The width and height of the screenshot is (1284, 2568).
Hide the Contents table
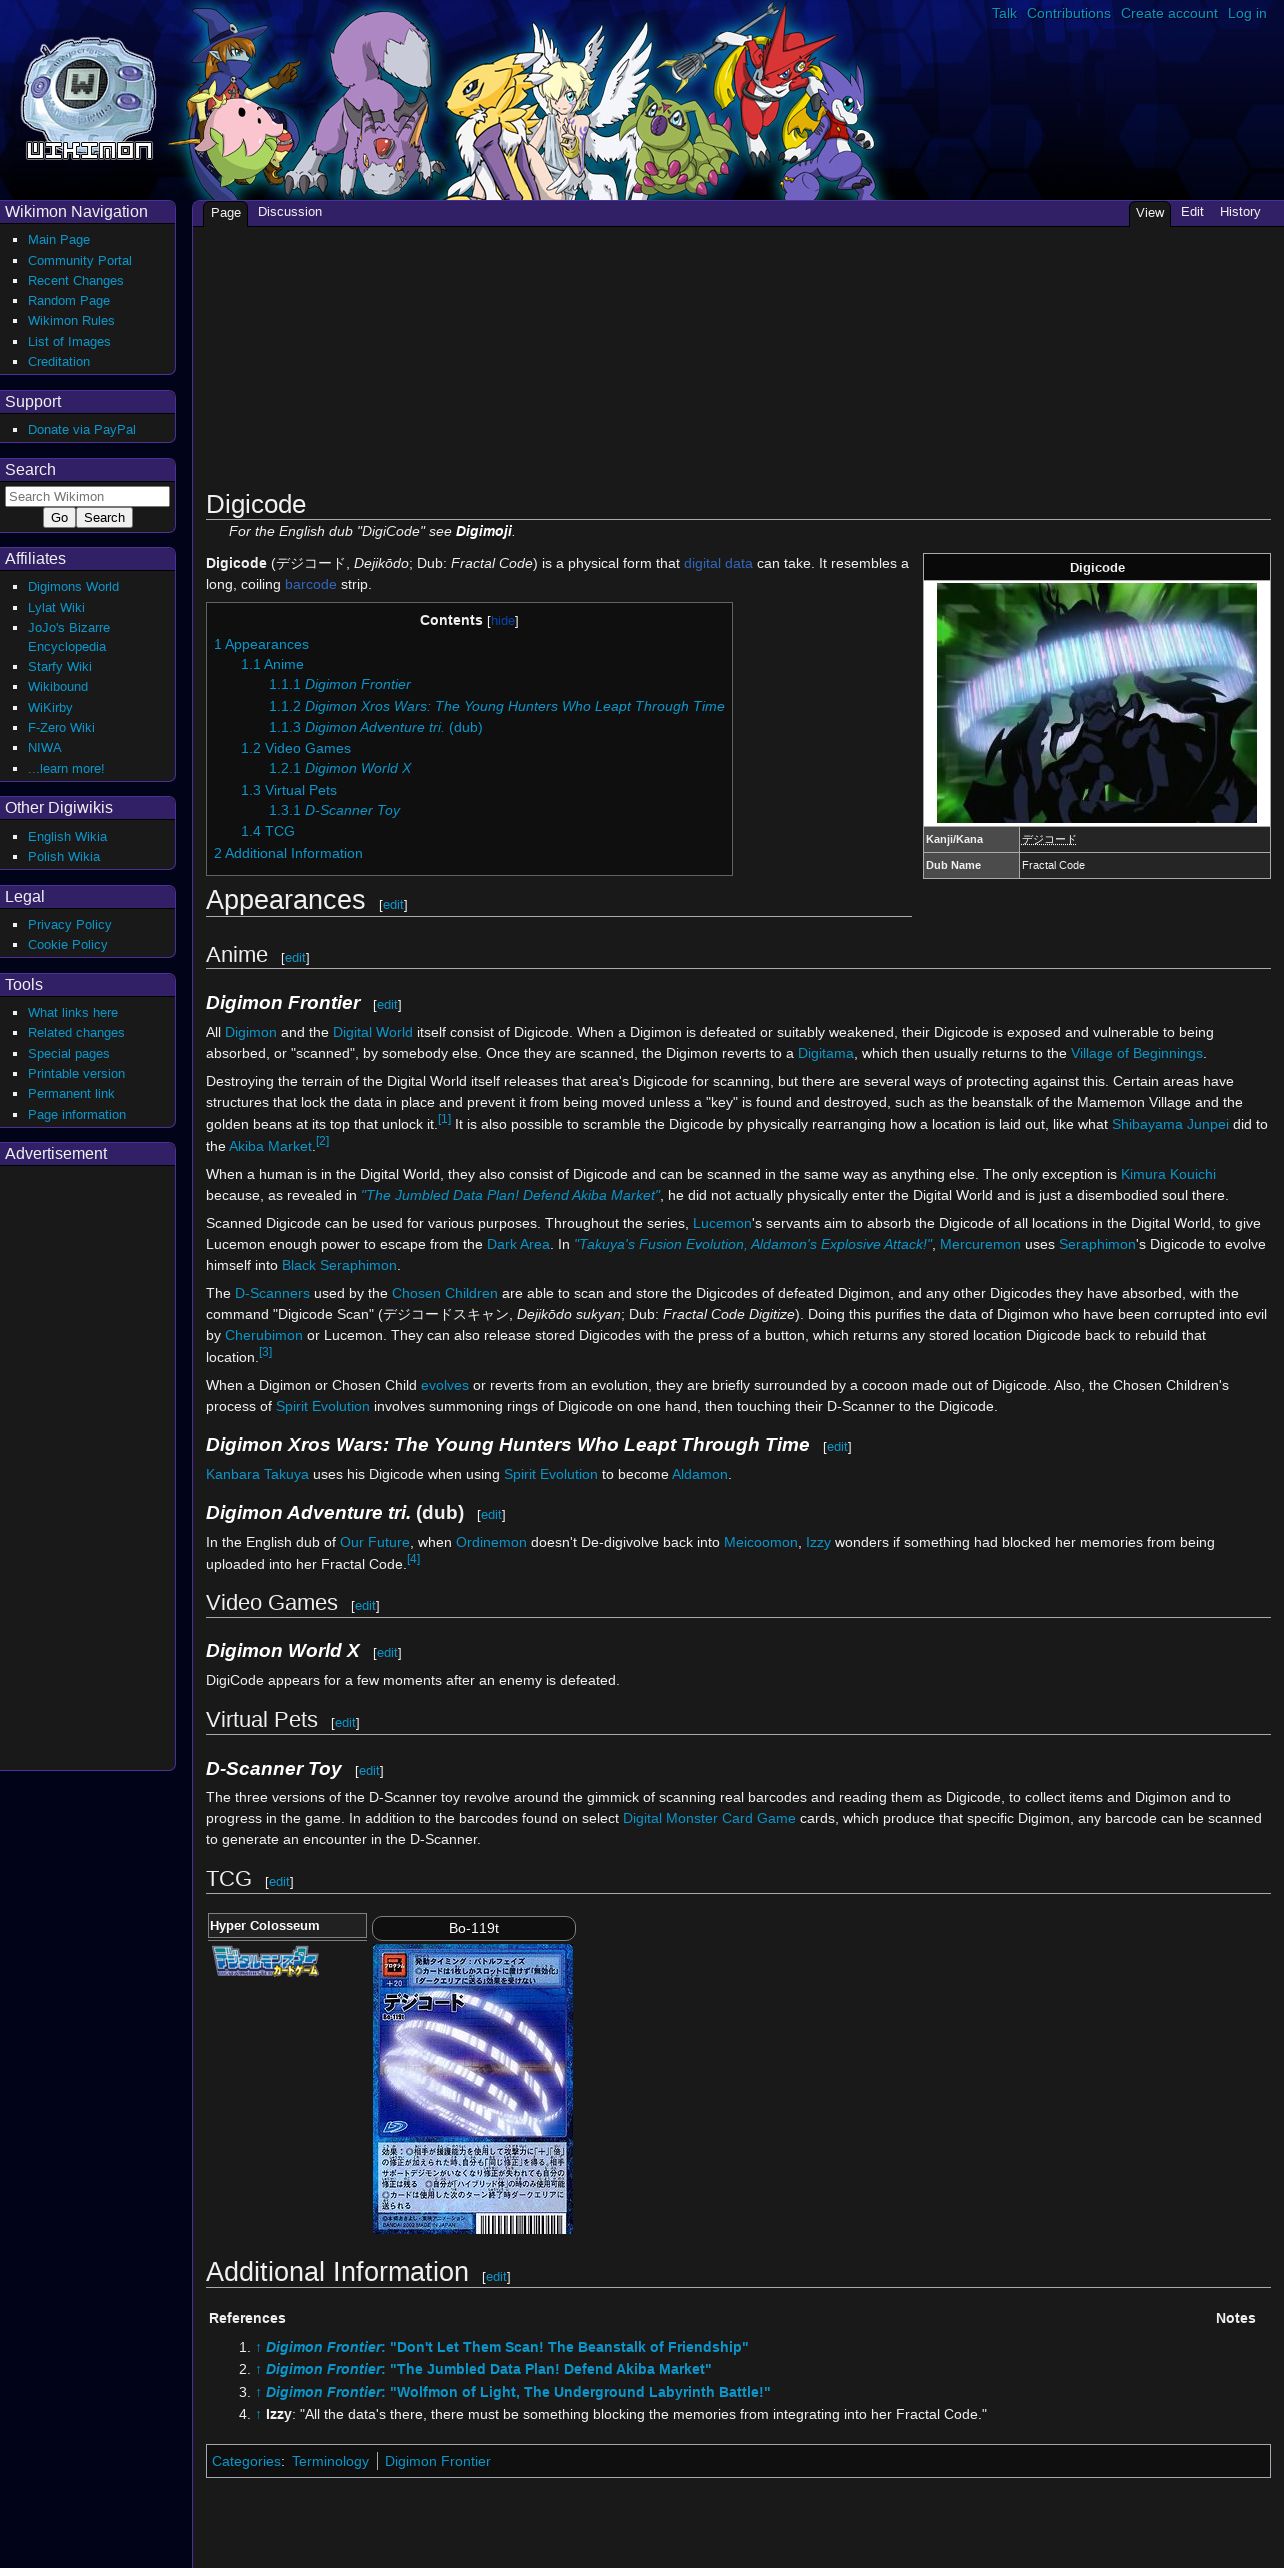coord(503,621)
